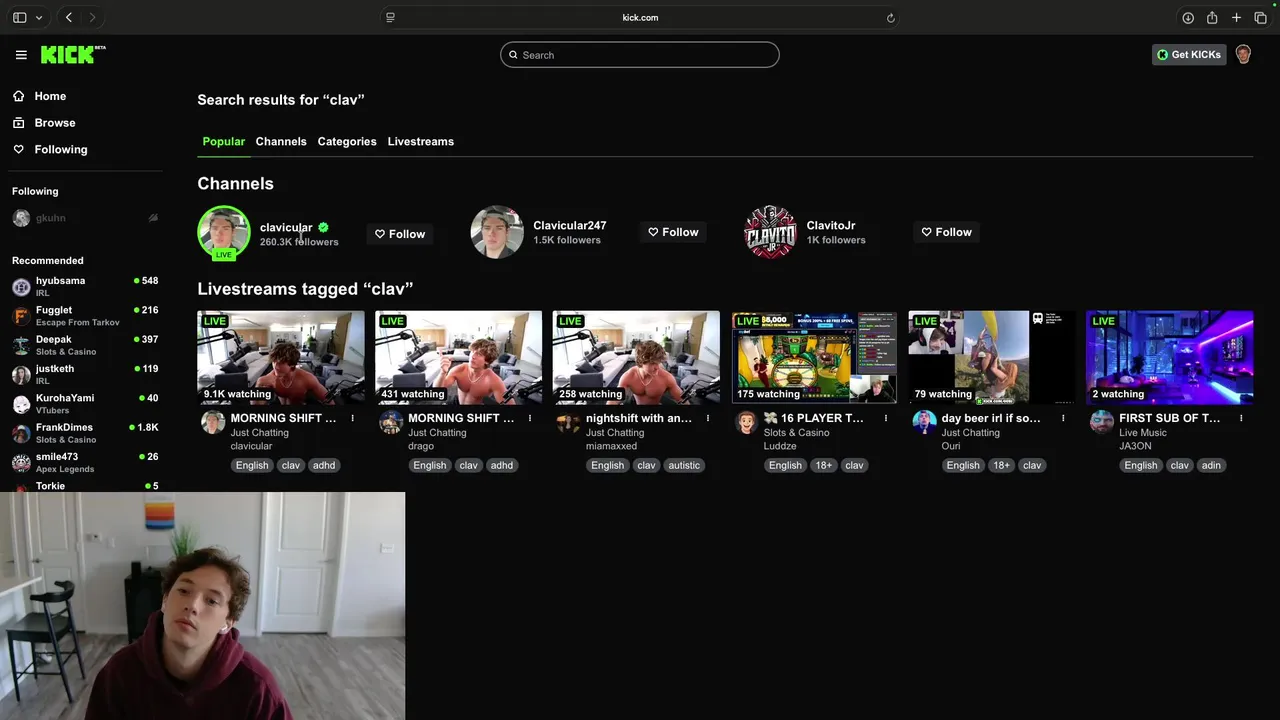
Task: Open the 431 watching stream thumbnail
Action: (458, 357)
